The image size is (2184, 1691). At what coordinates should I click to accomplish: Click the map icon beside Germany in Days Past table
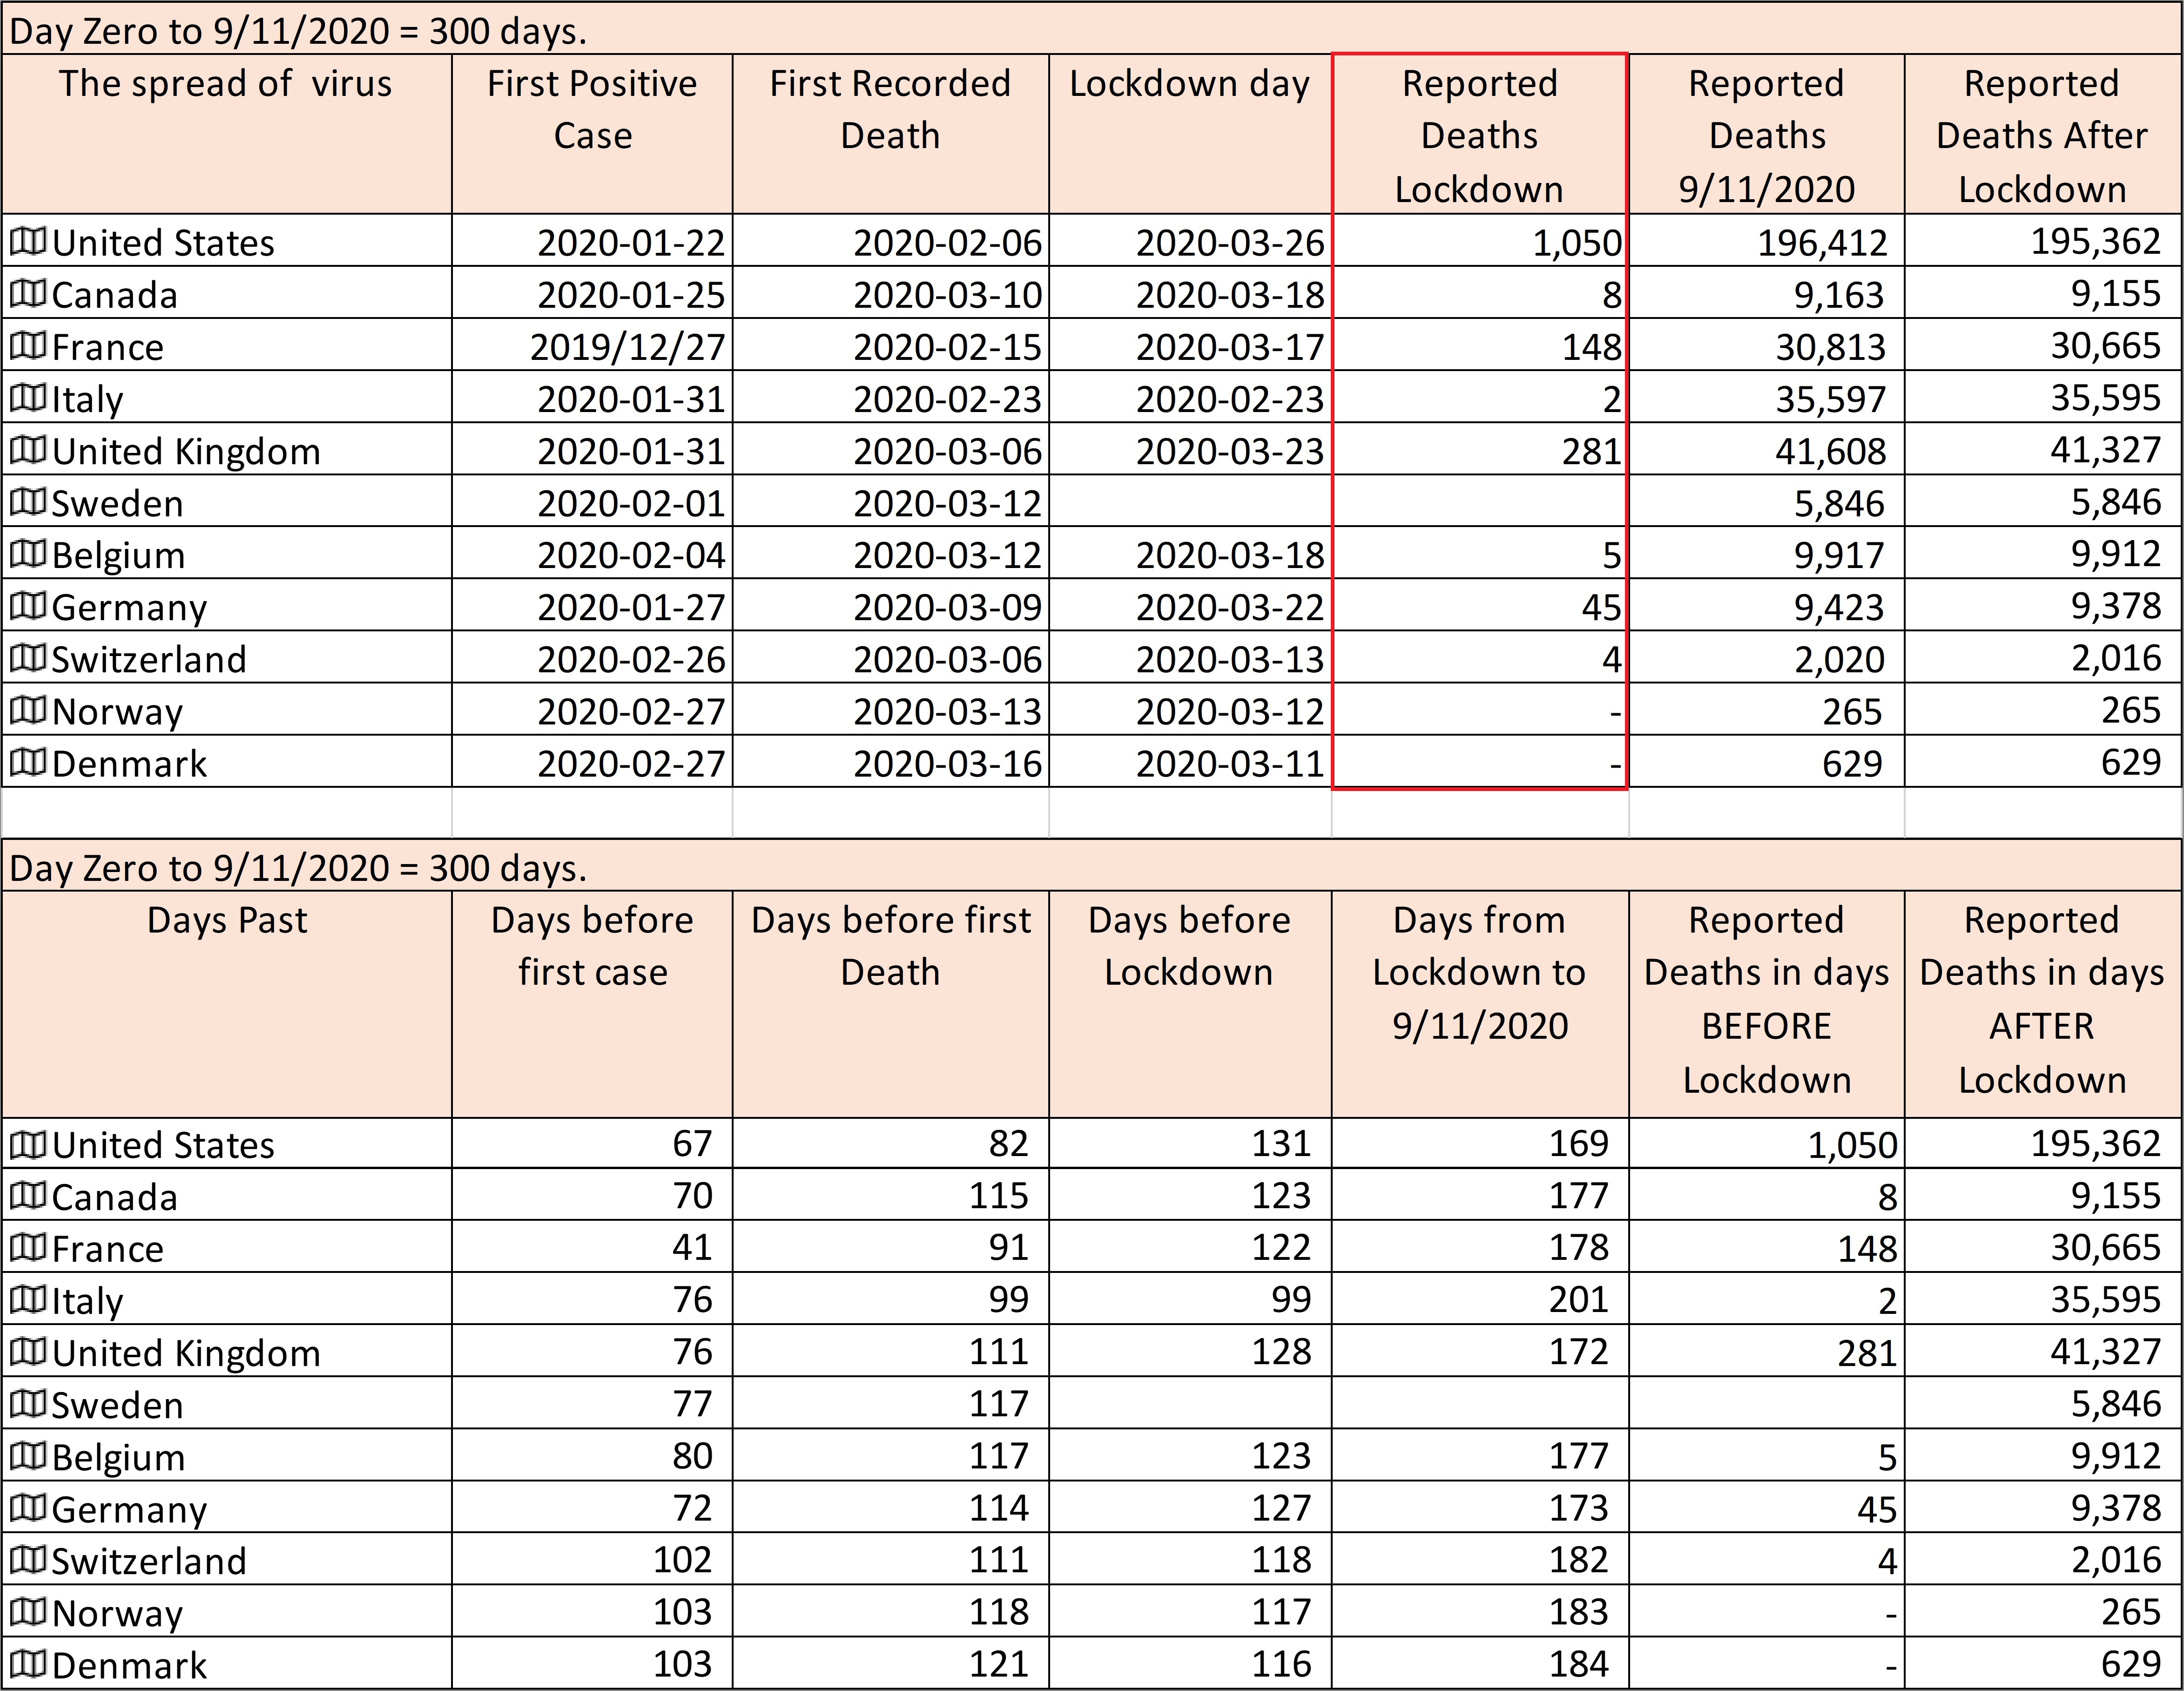28,1507
